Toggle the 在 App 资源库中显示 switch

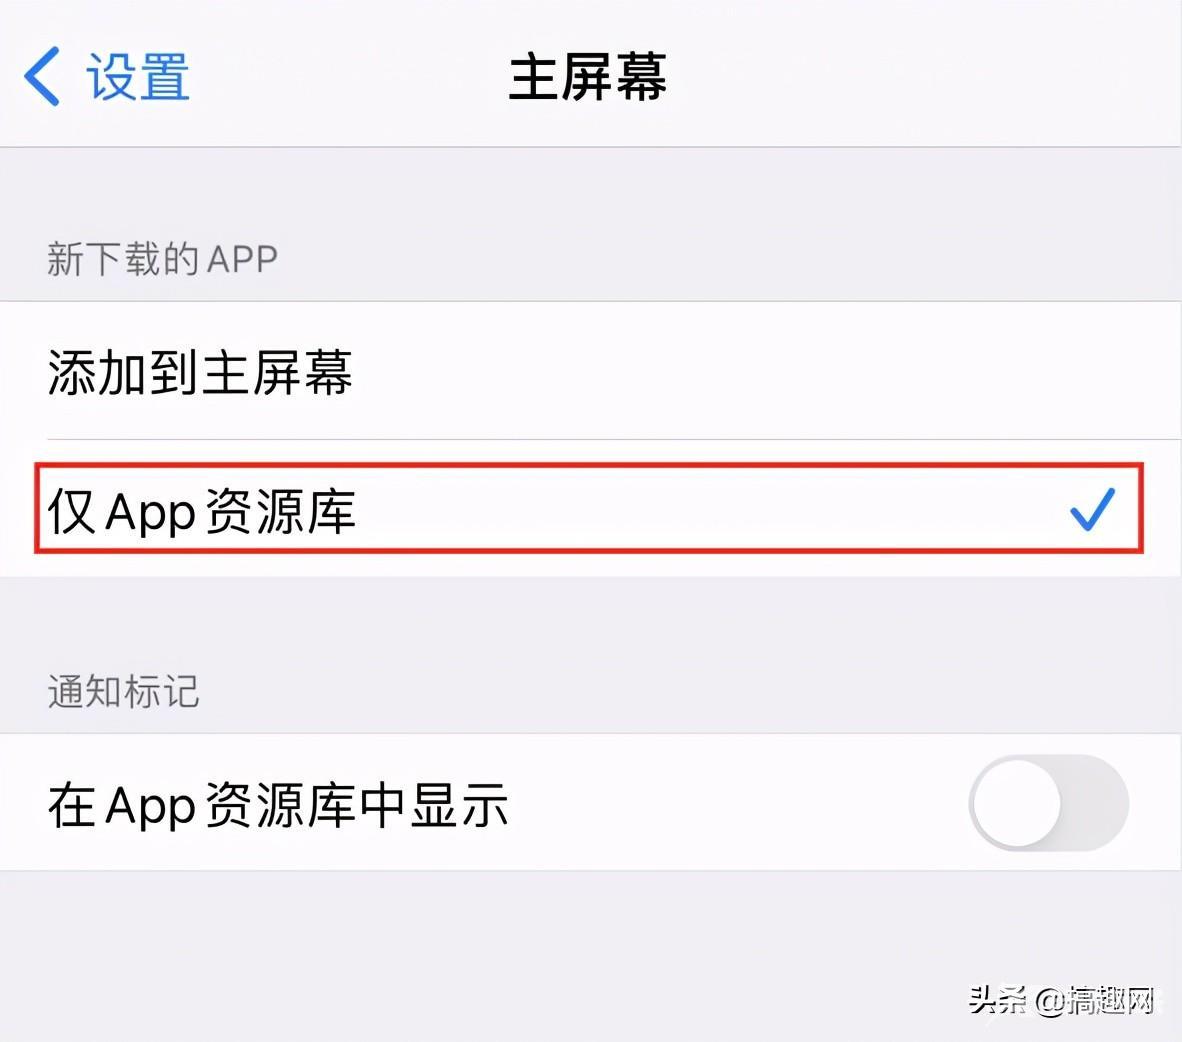(x=1049, y=803)
